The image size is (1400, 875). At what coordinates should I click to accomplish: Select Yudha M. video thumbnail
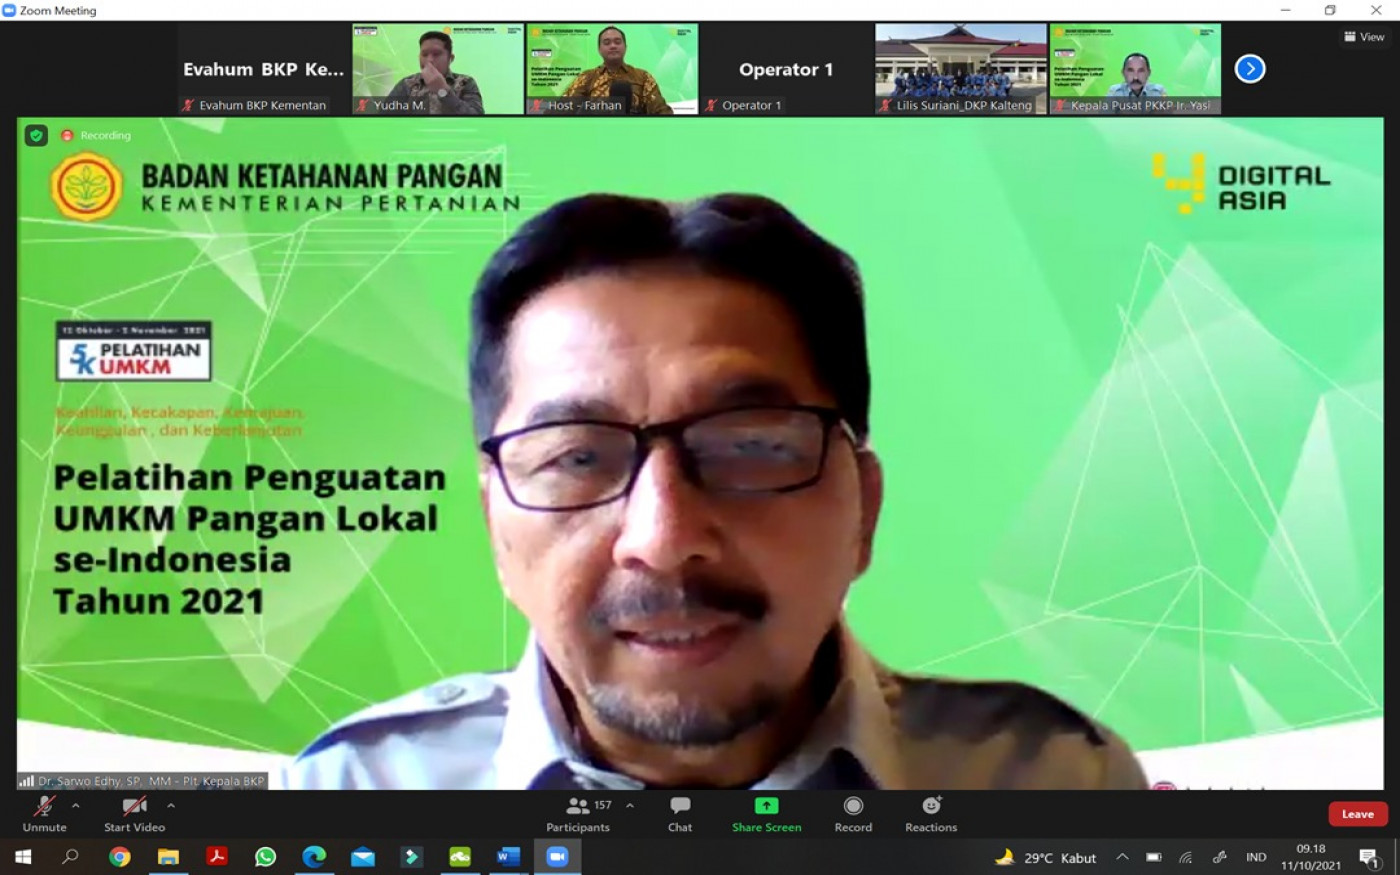point(438,68)
